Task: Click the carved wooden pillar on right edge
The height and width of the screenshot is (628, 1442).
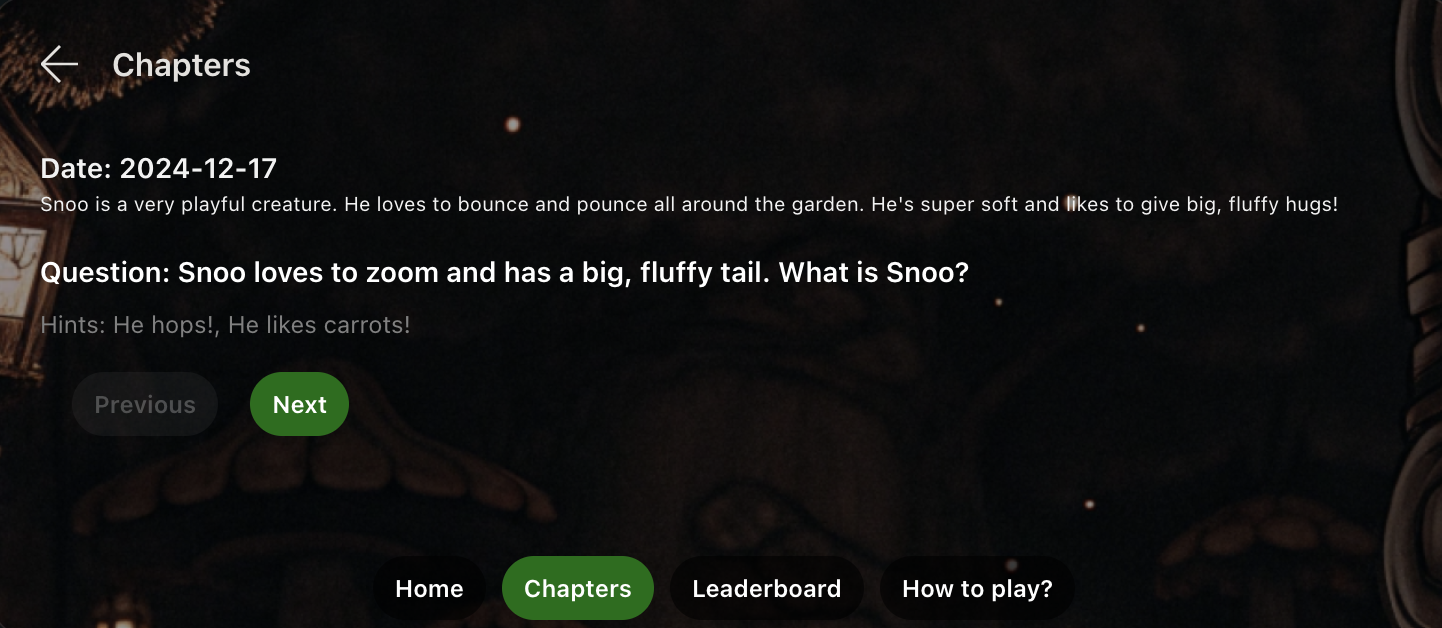Action: point(1418,314)
